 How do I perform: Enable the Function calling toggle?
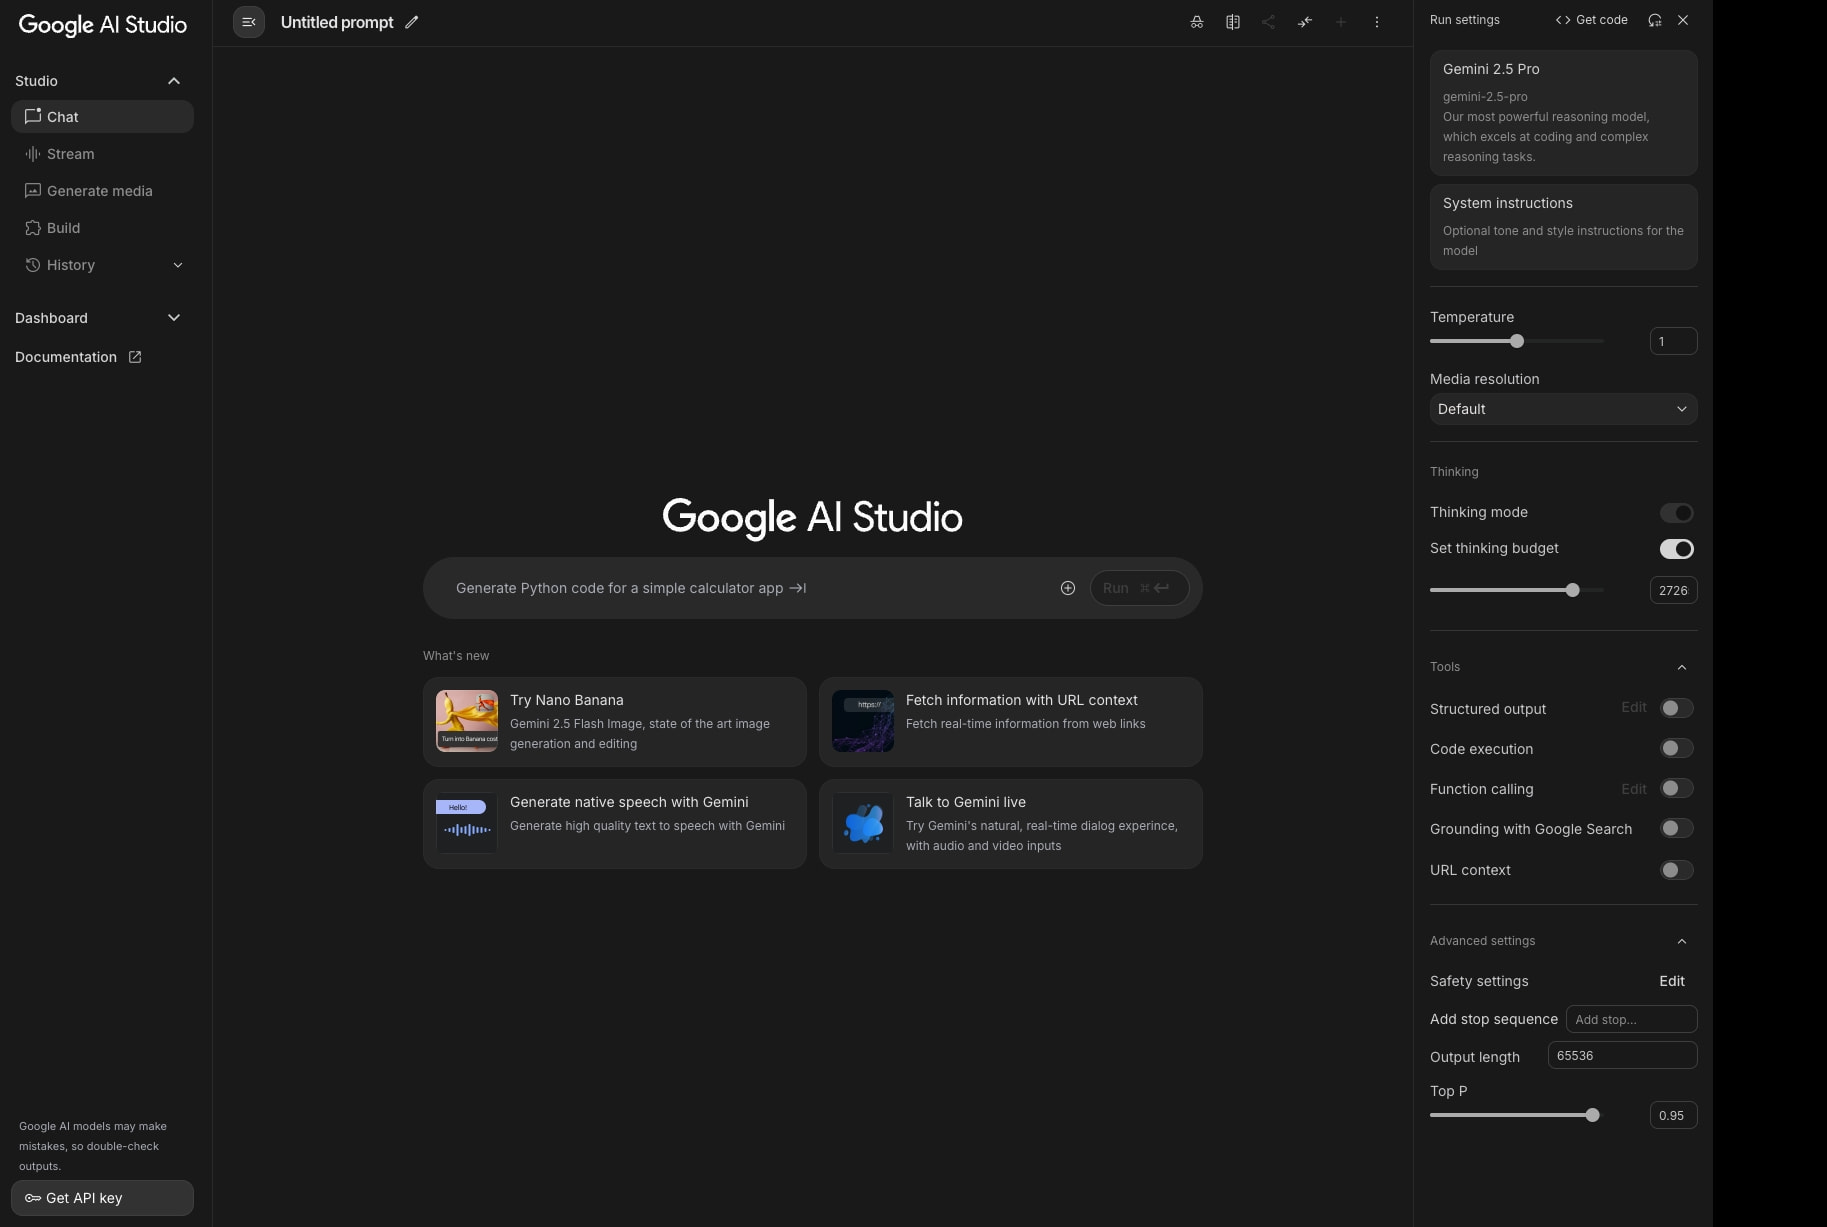[x=1677, y=788]
